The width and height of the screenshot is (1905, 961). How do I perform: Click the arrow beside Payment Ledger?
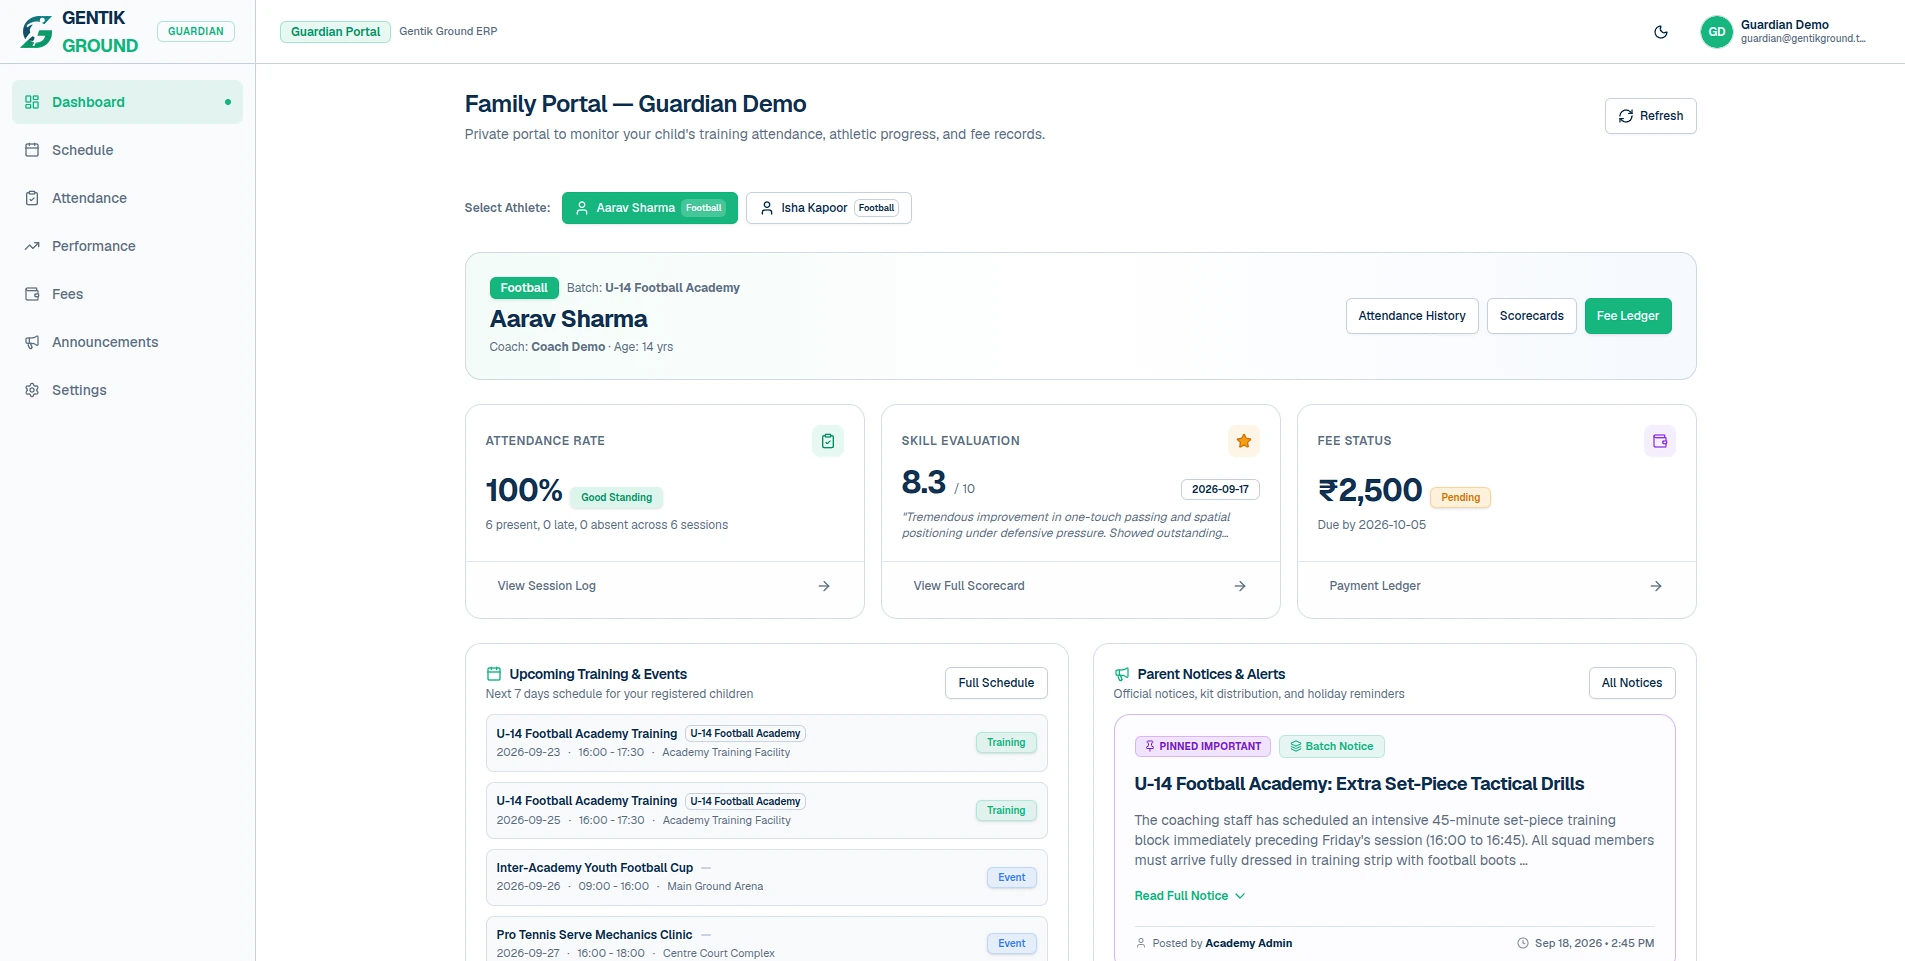(1656, 586)
